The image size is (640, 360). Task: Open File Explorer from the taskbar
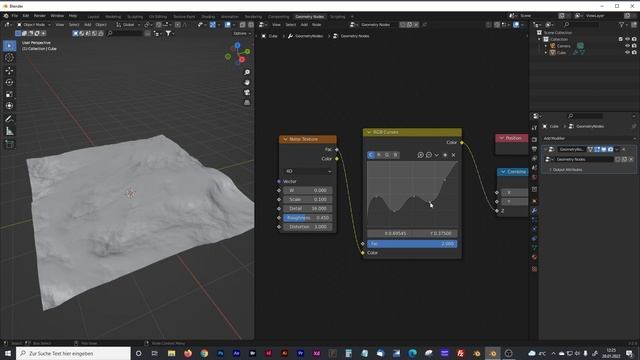click(x=171, y=353)
